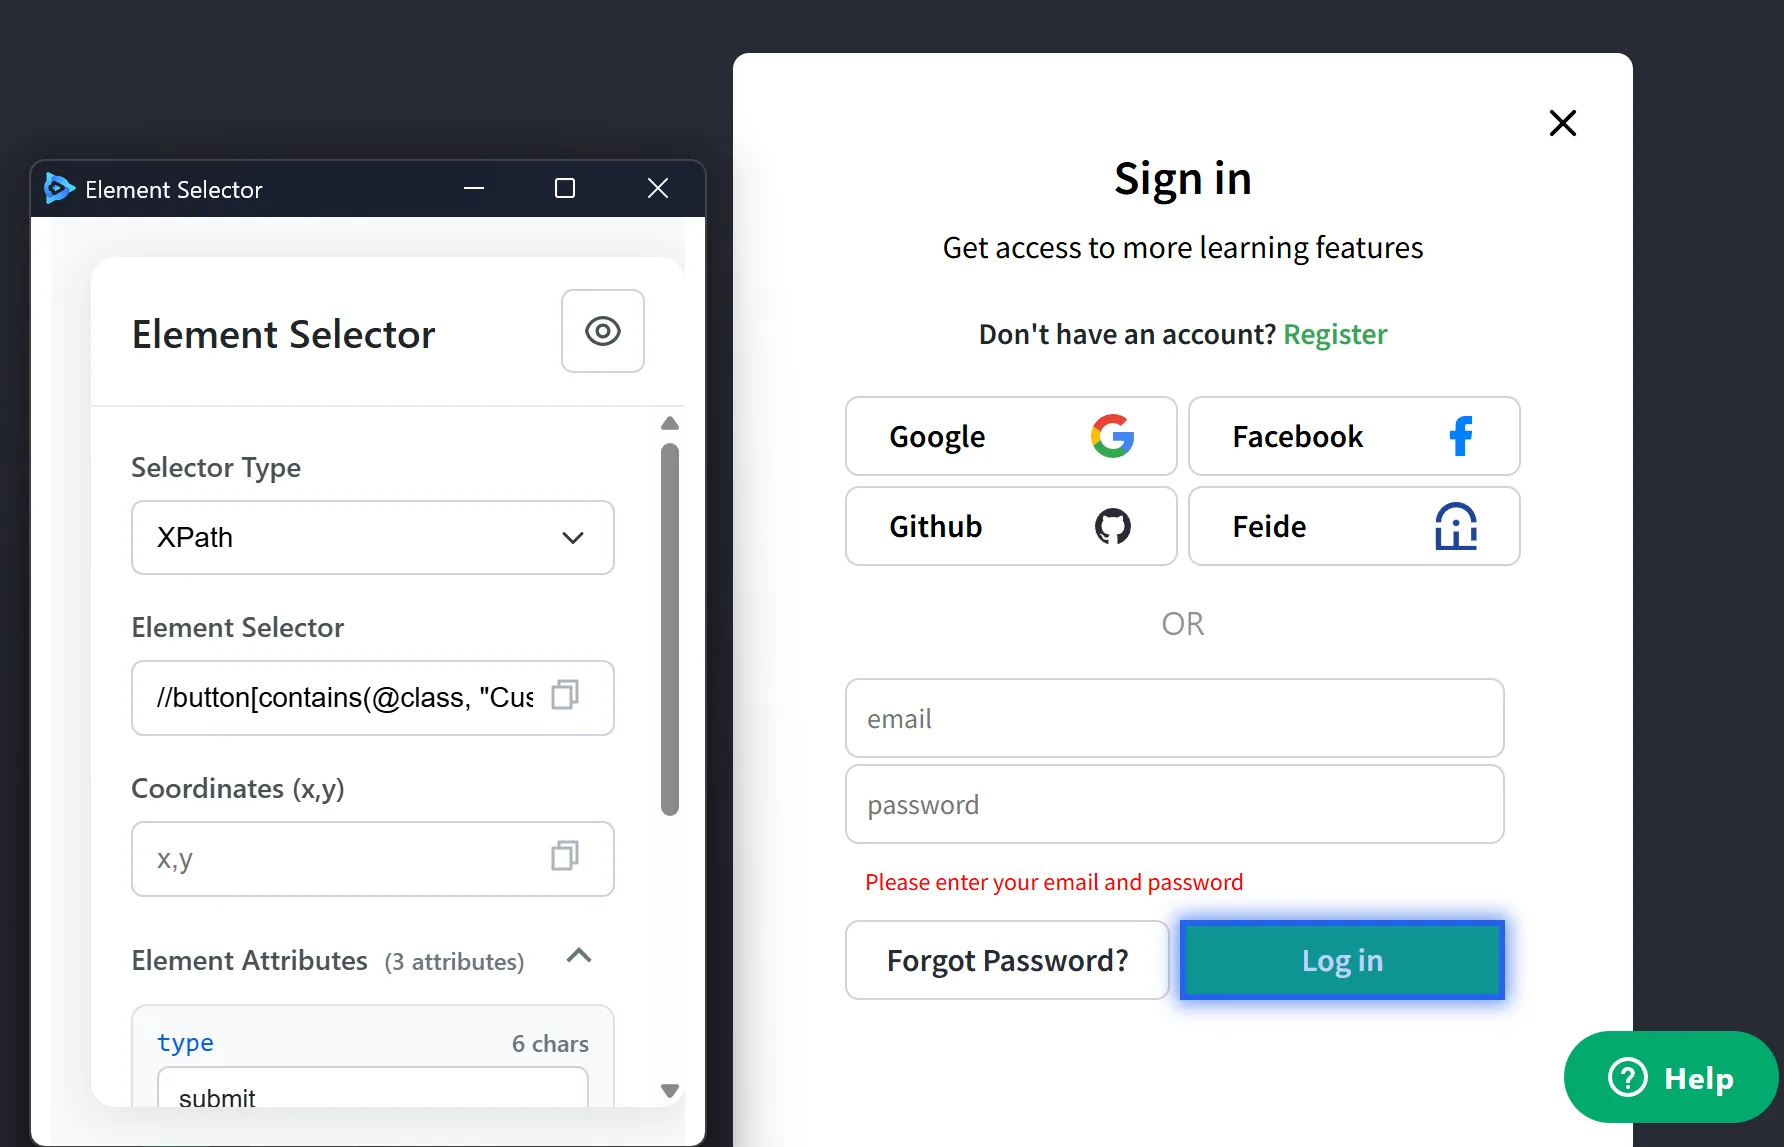Sign in using the Github icon

[x=1113, y=526]
